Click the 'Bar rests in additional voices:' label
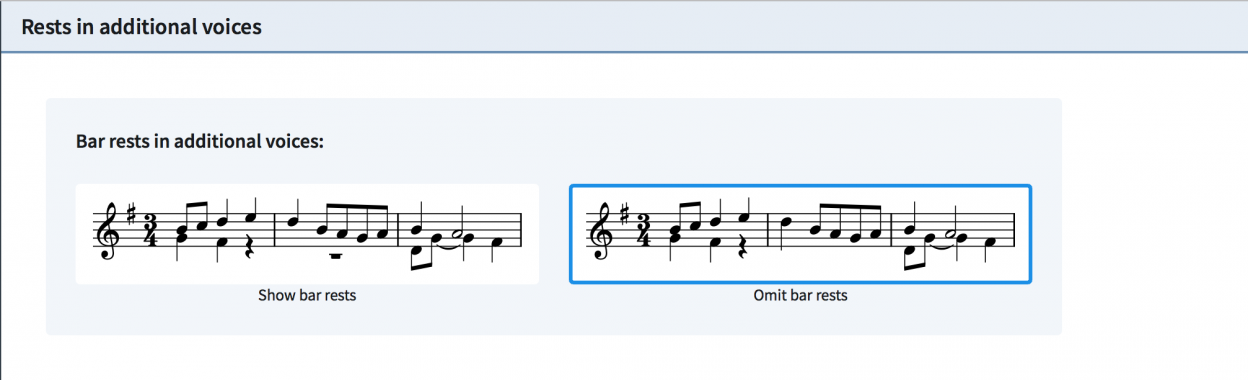This screenshot has height=380, width=1248. click(x=200, y=141)
